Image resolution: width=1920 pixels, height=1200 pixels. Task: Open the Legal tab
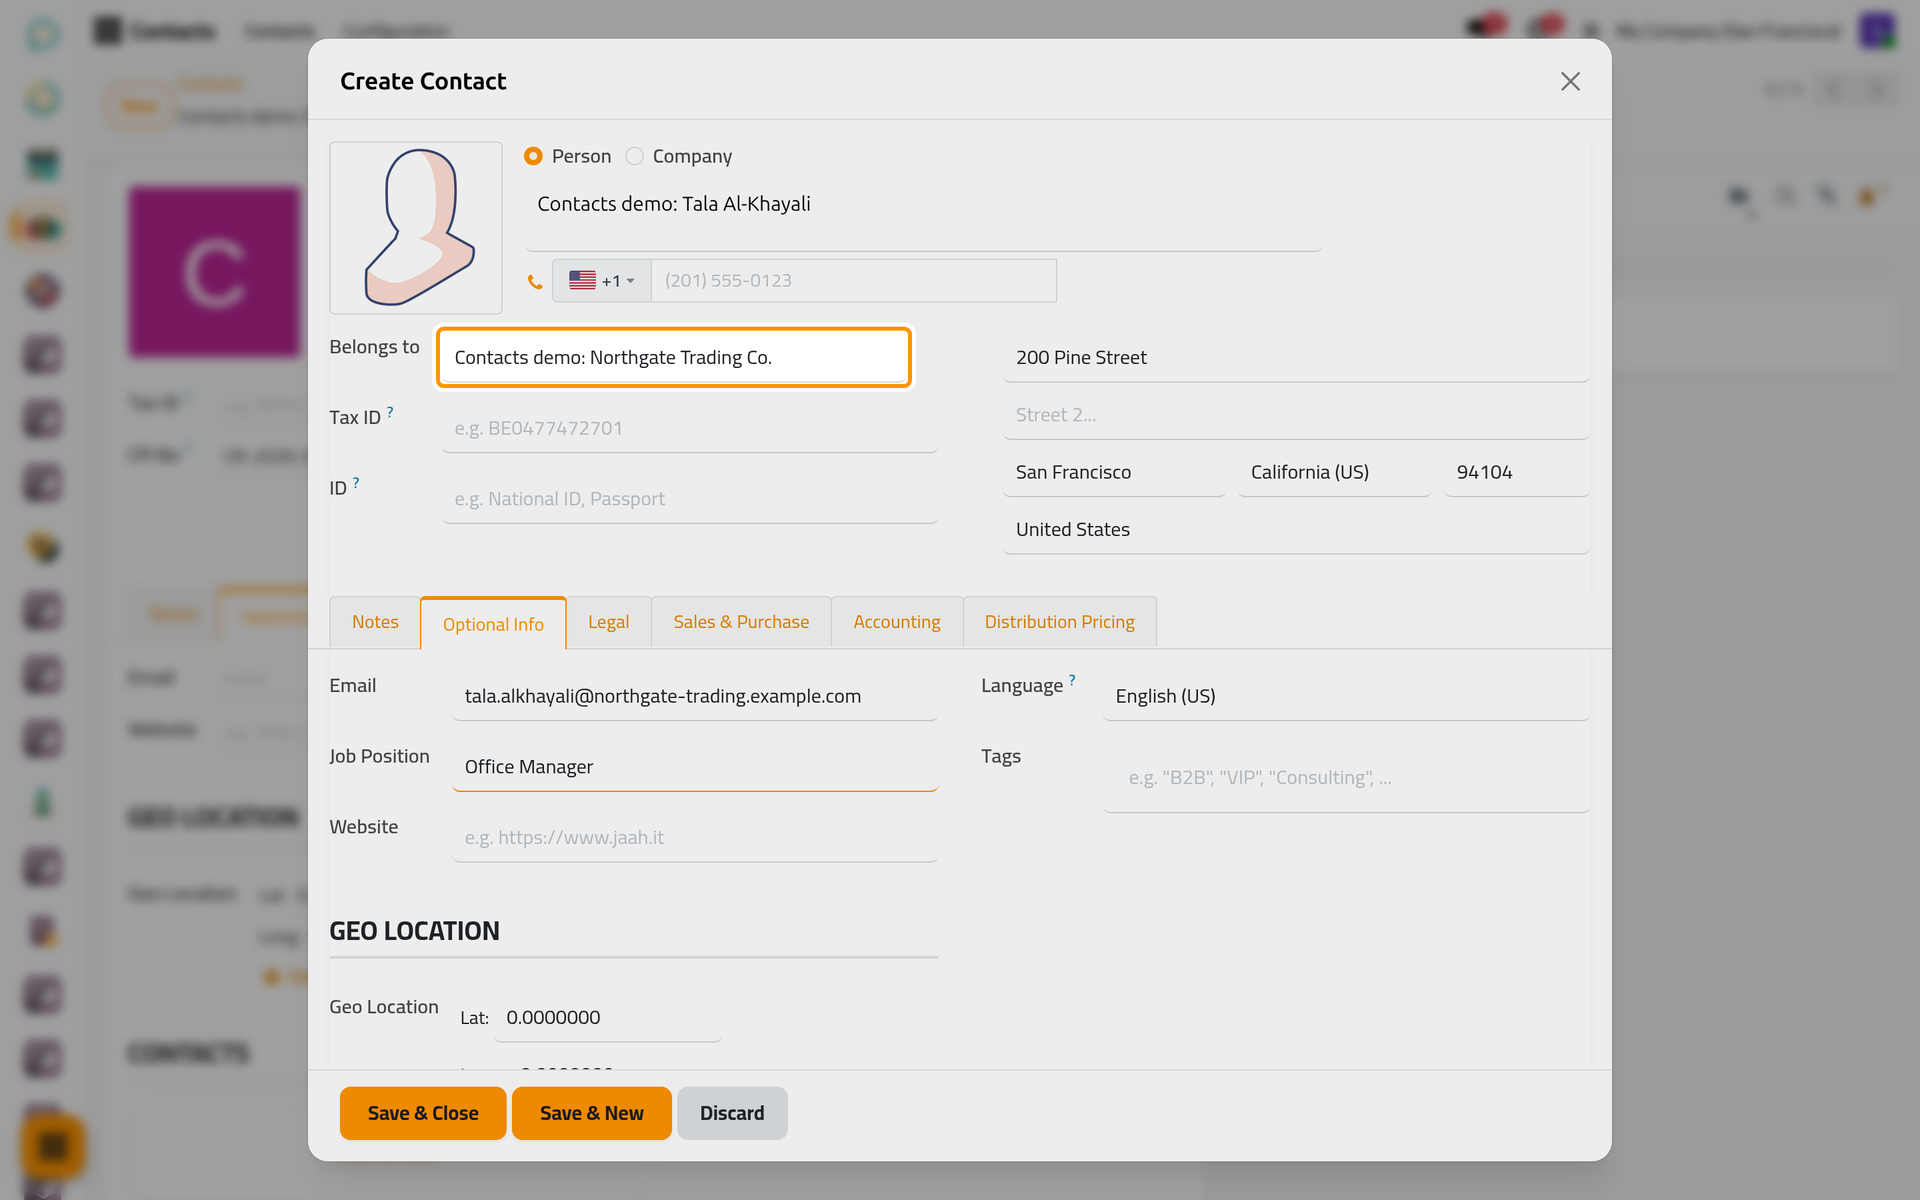pyautogui.click(x=608, y=622)
